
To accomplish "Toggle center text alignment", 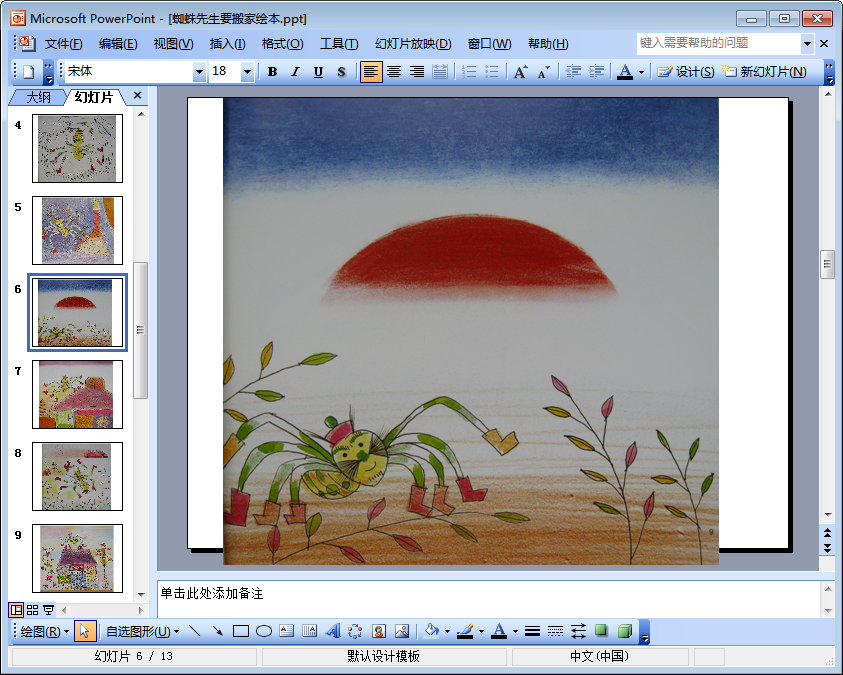I will [394, 71].
